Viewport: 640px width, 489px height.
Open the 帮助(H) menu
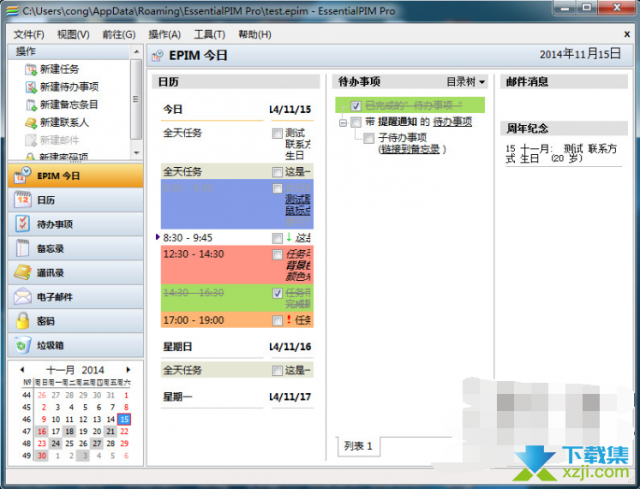(255, 35)
